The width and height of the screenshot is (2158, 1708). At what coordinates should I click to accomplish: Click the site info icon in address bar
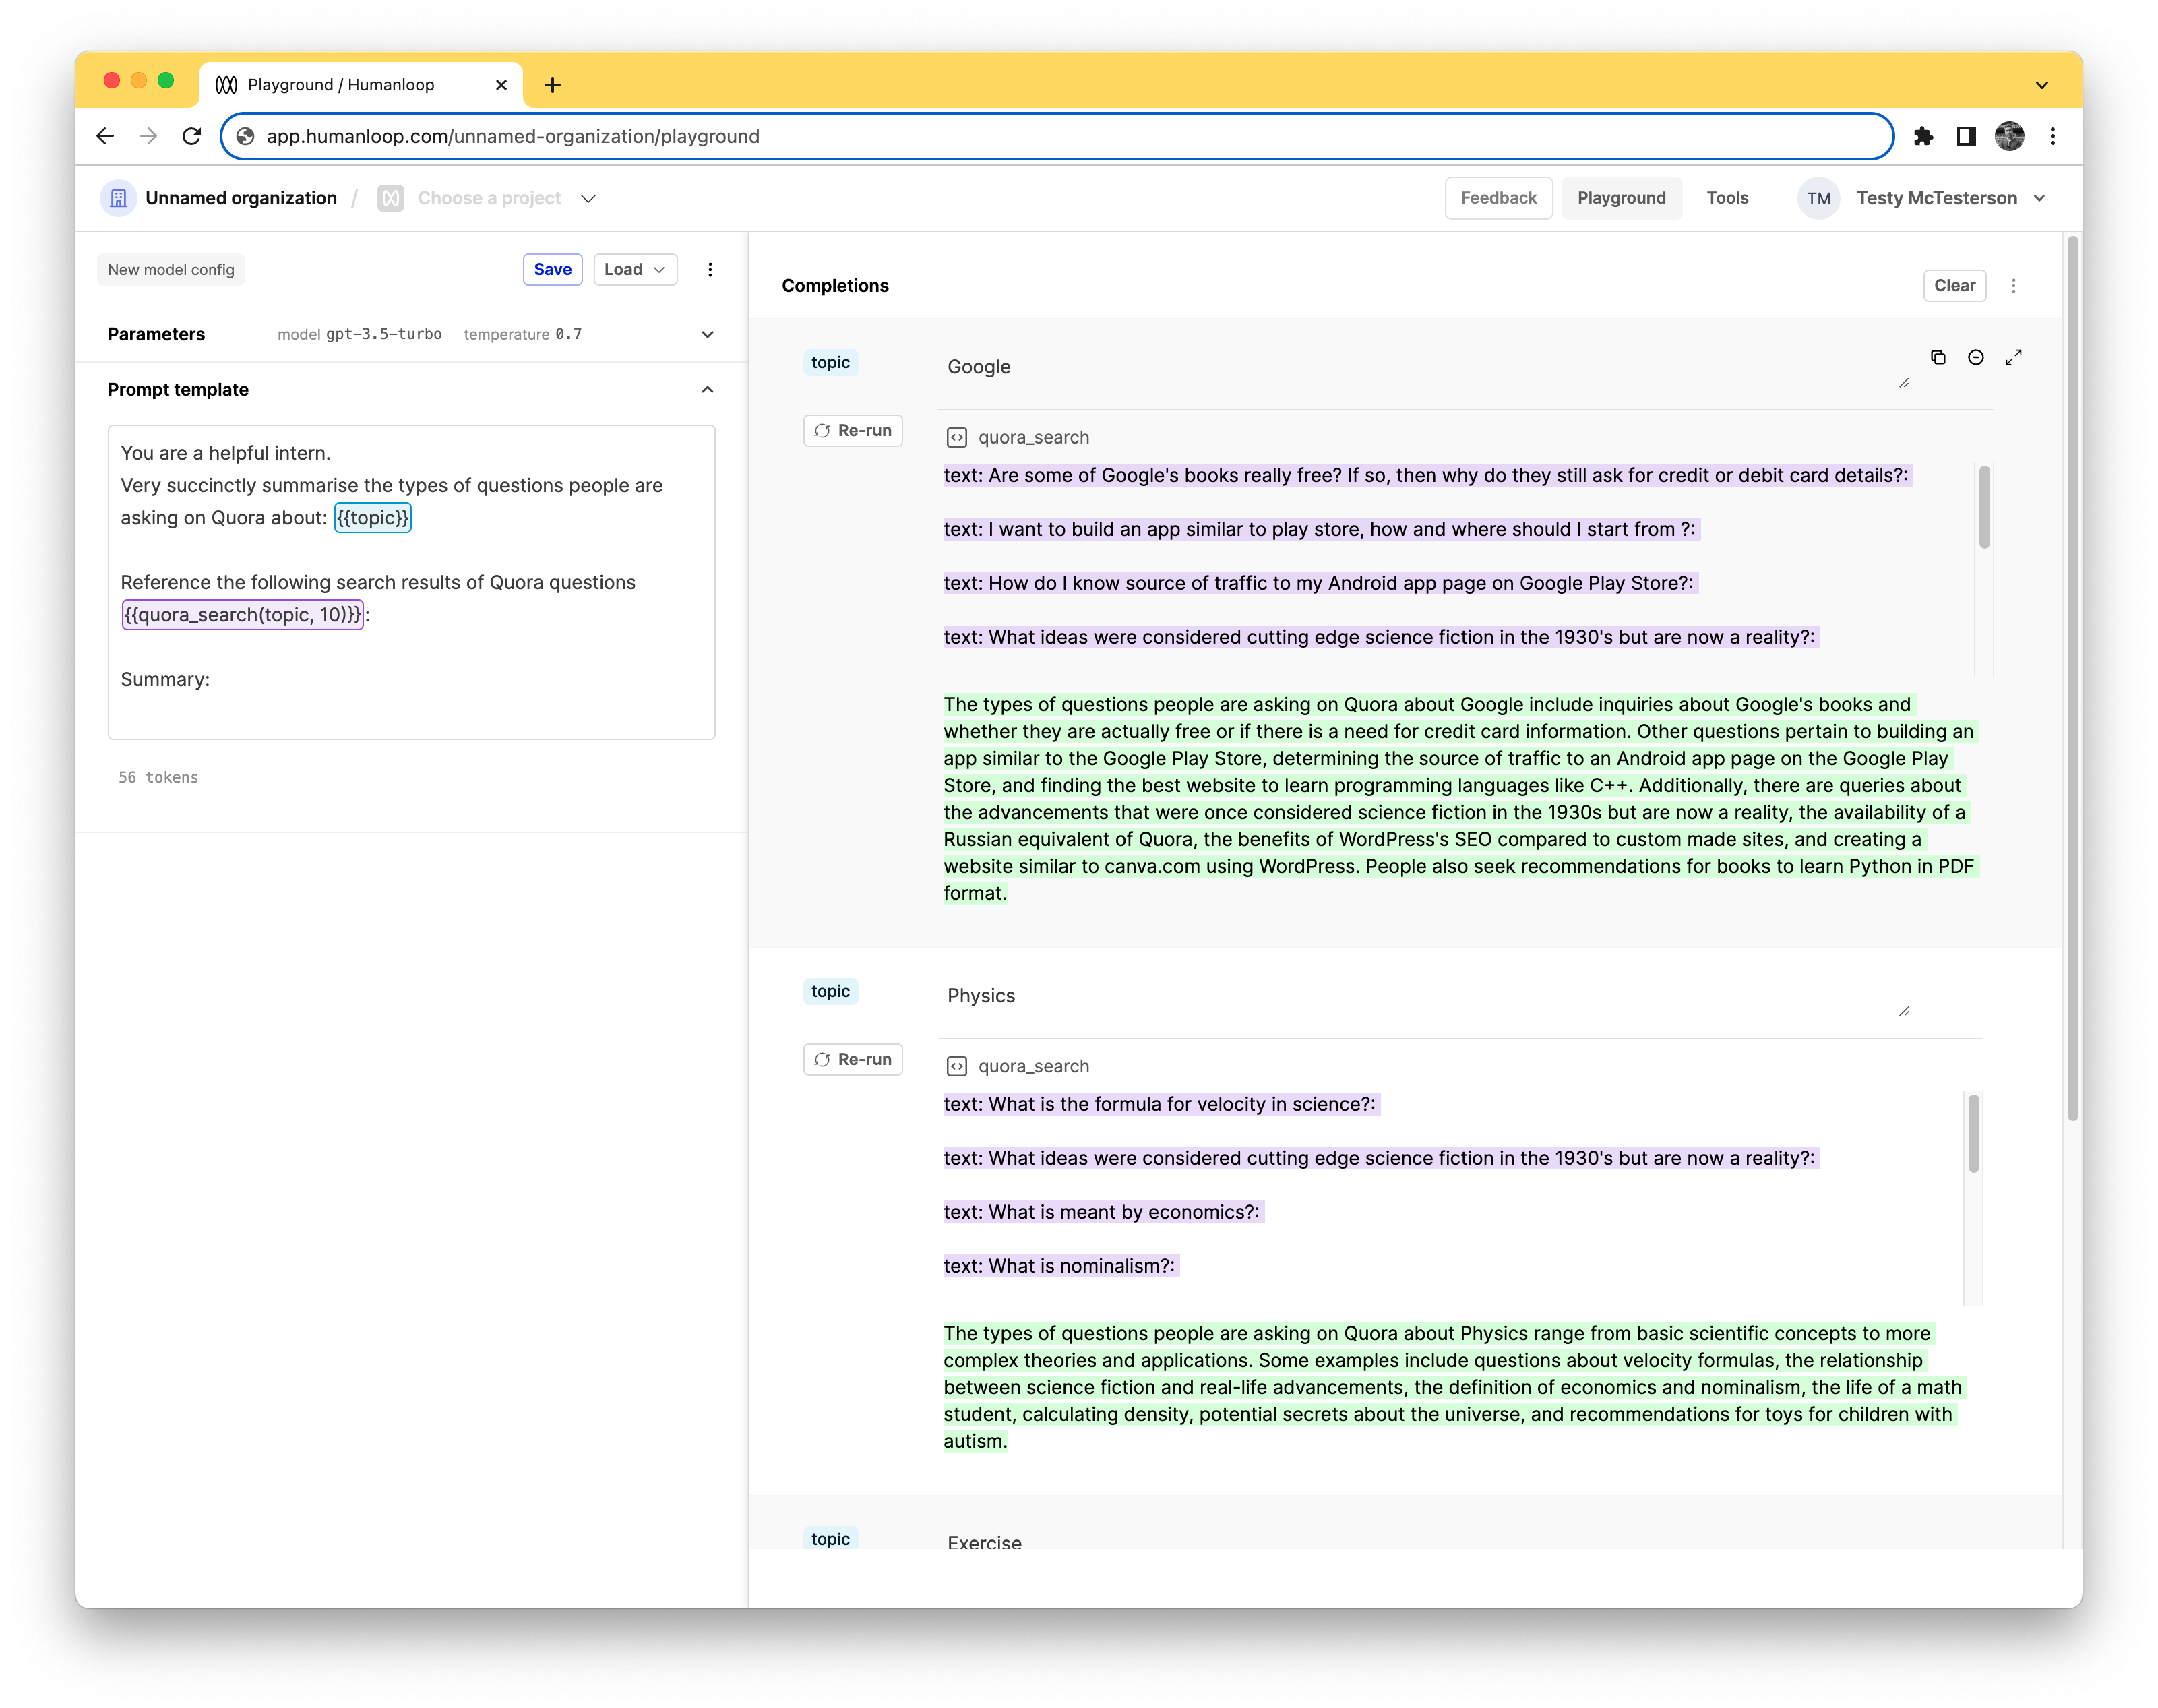pos(245,136)
